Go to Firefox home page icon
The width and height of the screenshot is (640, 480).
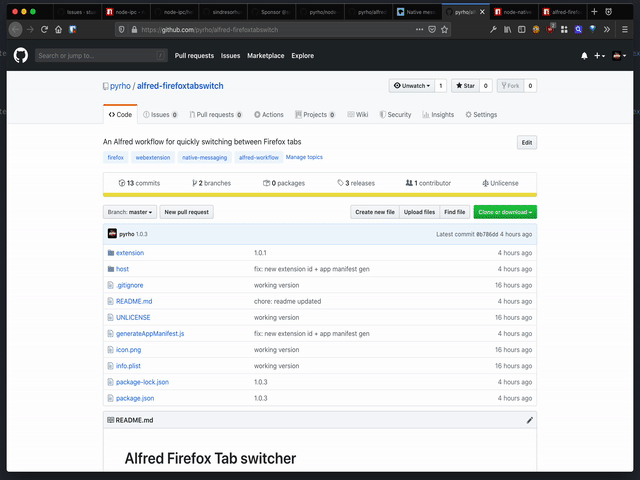tap(58, 29)
